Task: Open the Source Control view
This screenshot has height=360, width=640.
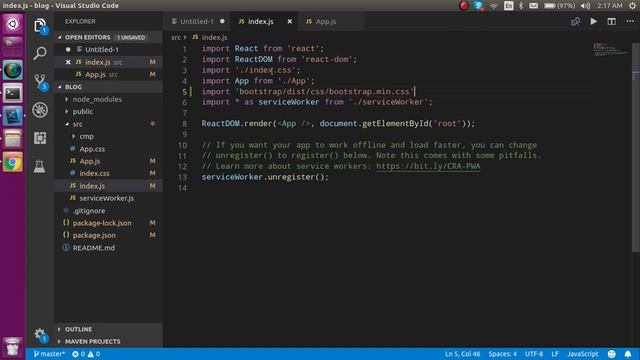Action: point(40,81)
